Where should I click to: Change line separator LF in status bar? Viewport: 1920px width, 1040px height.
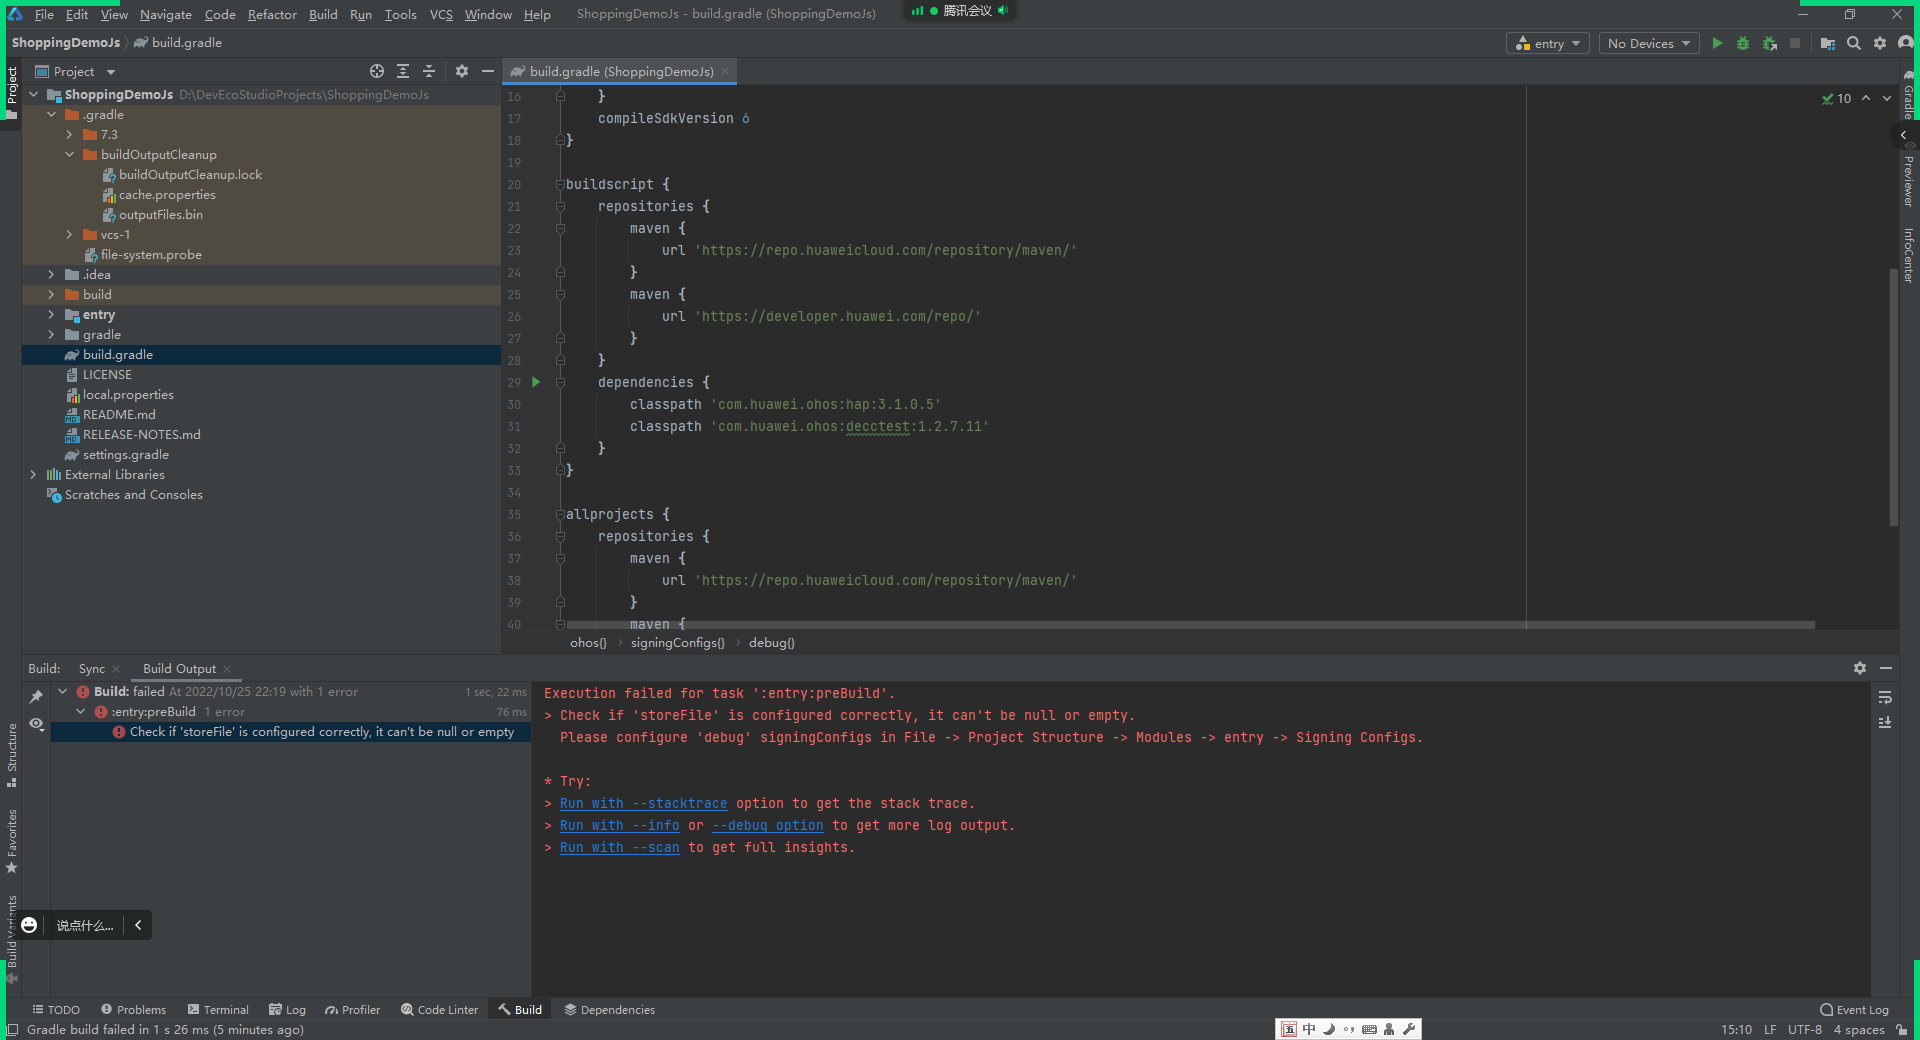point(1770,1030)
